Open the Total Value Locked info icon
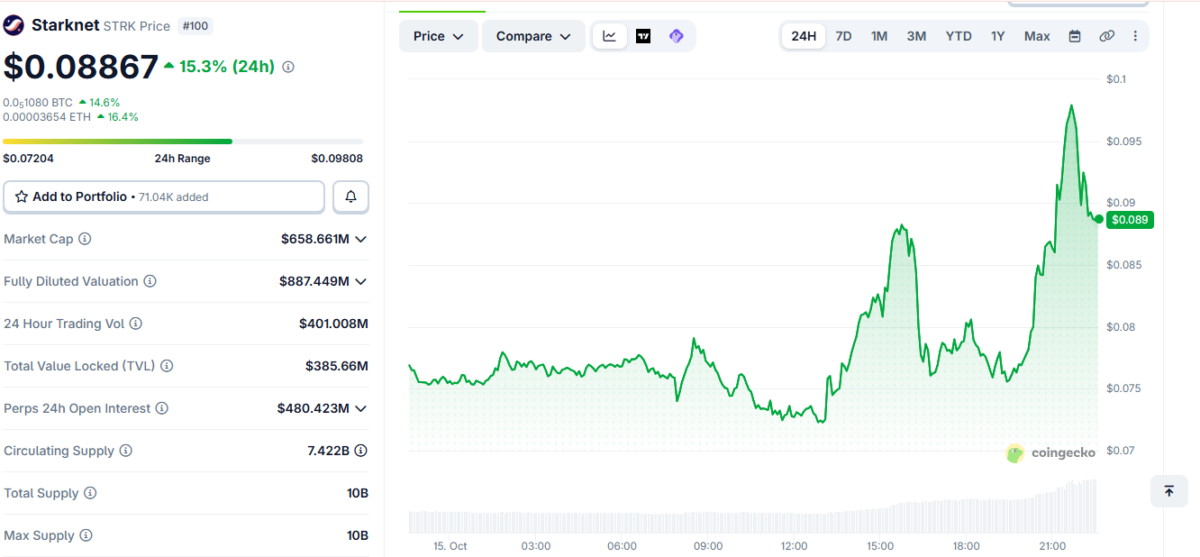 167,366
